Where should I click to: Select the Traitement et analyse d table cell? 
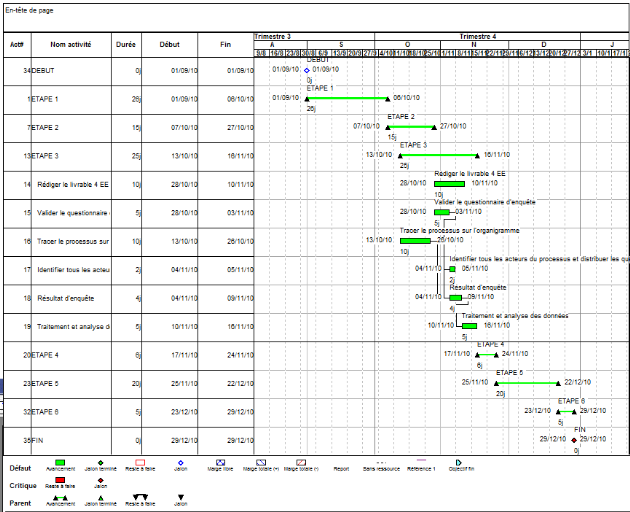point(71,327)
